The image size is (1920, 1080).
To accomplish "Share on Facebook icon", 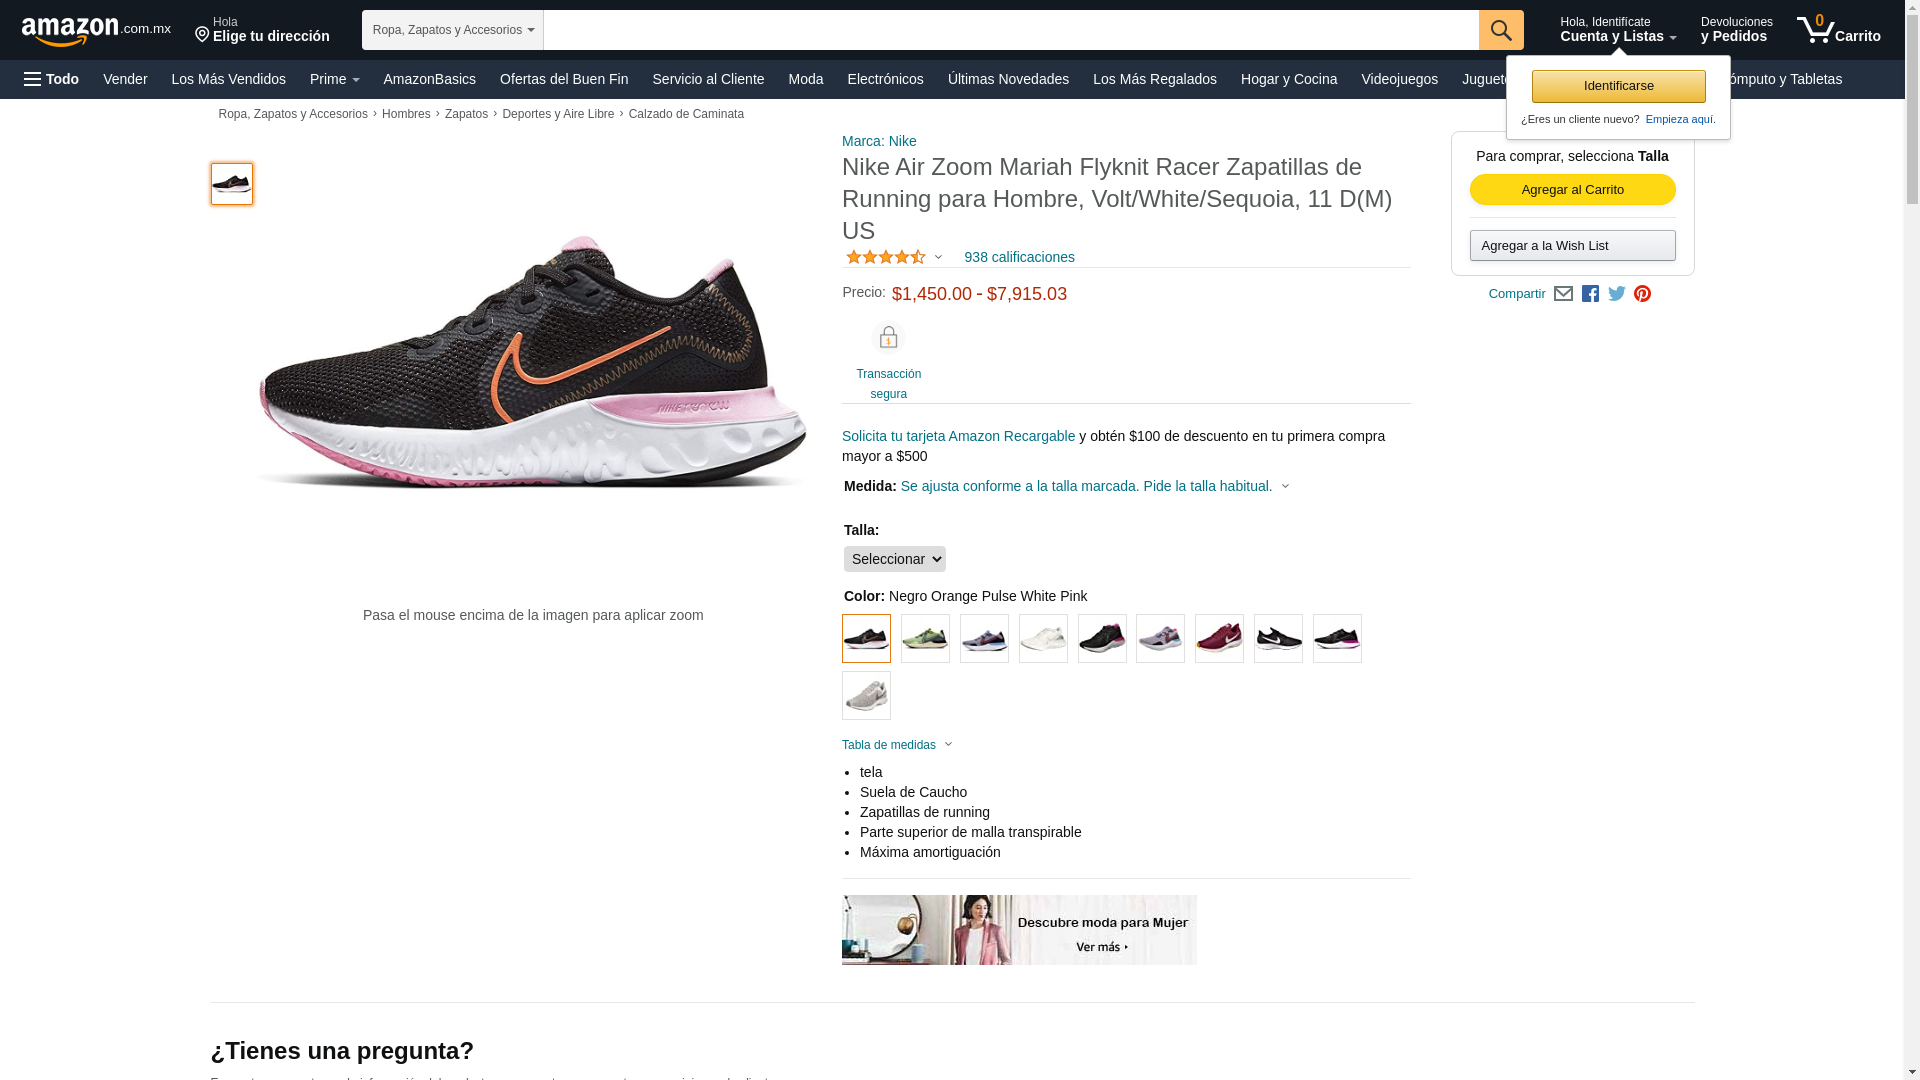I will pos(1590,294).
